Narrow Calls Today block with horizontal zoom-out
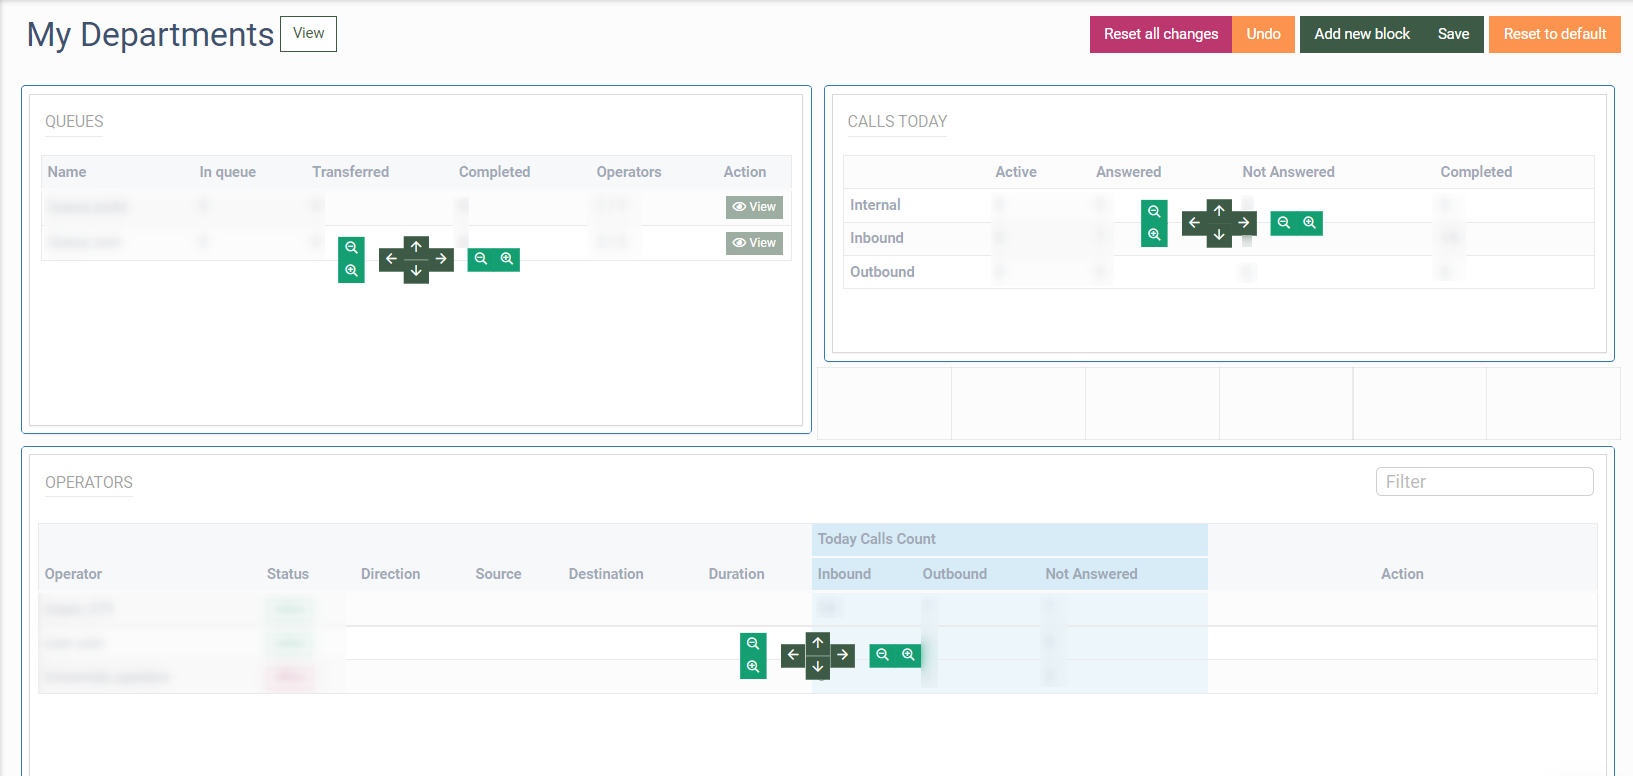The image size is (1633, 776). click(1284, 223)
